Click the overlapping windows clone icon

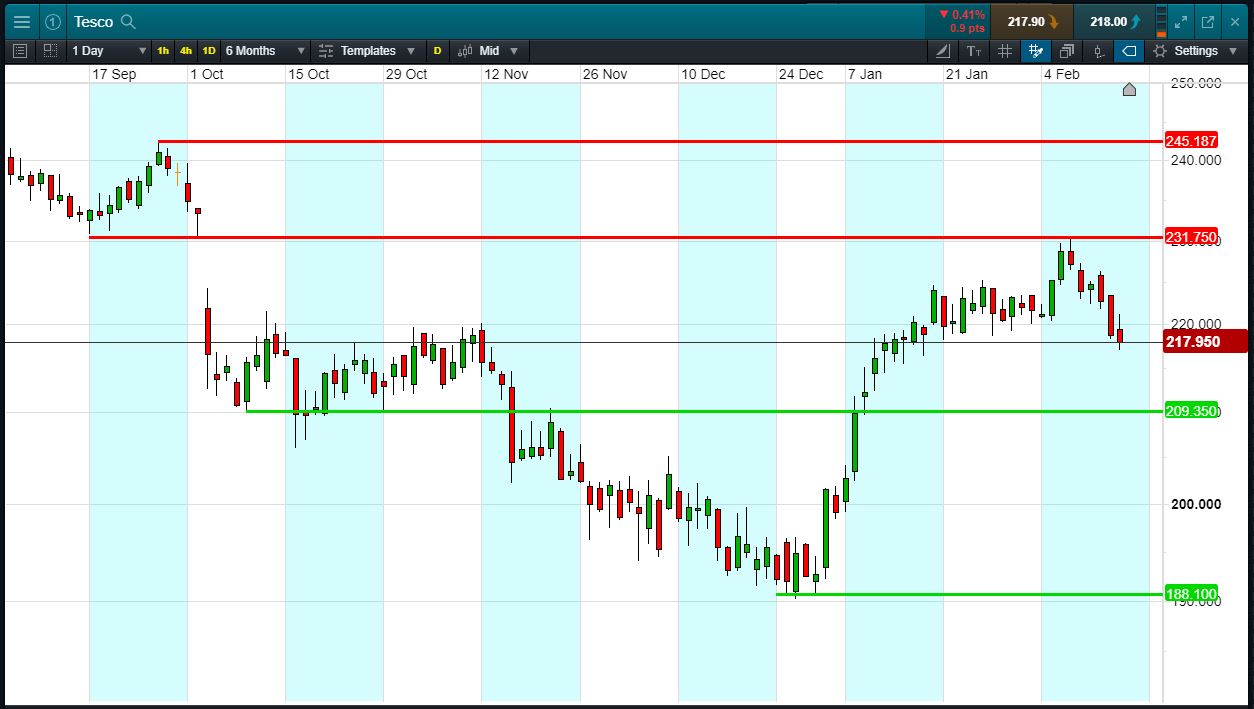tap(1067, 50)
